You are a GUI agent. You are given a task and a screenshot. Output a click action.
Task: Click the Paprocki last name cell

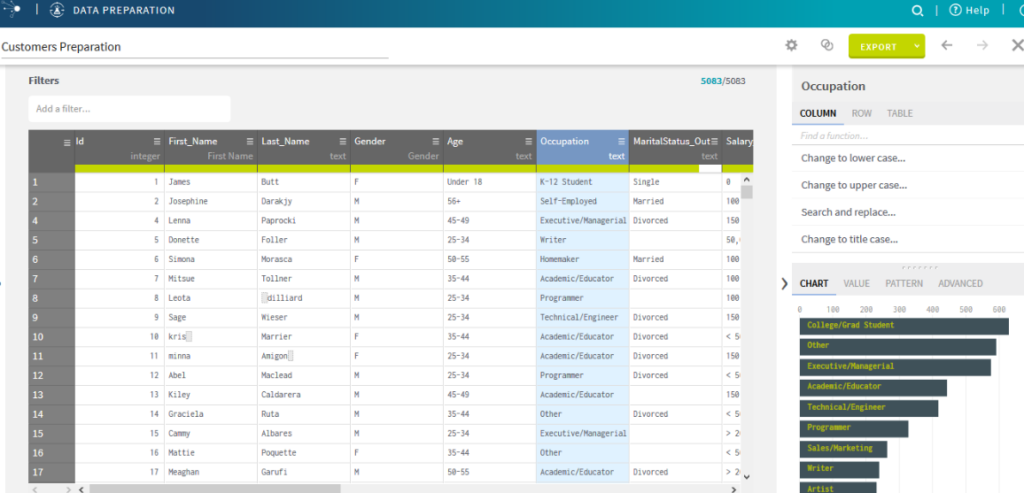(x=304, y=221)
